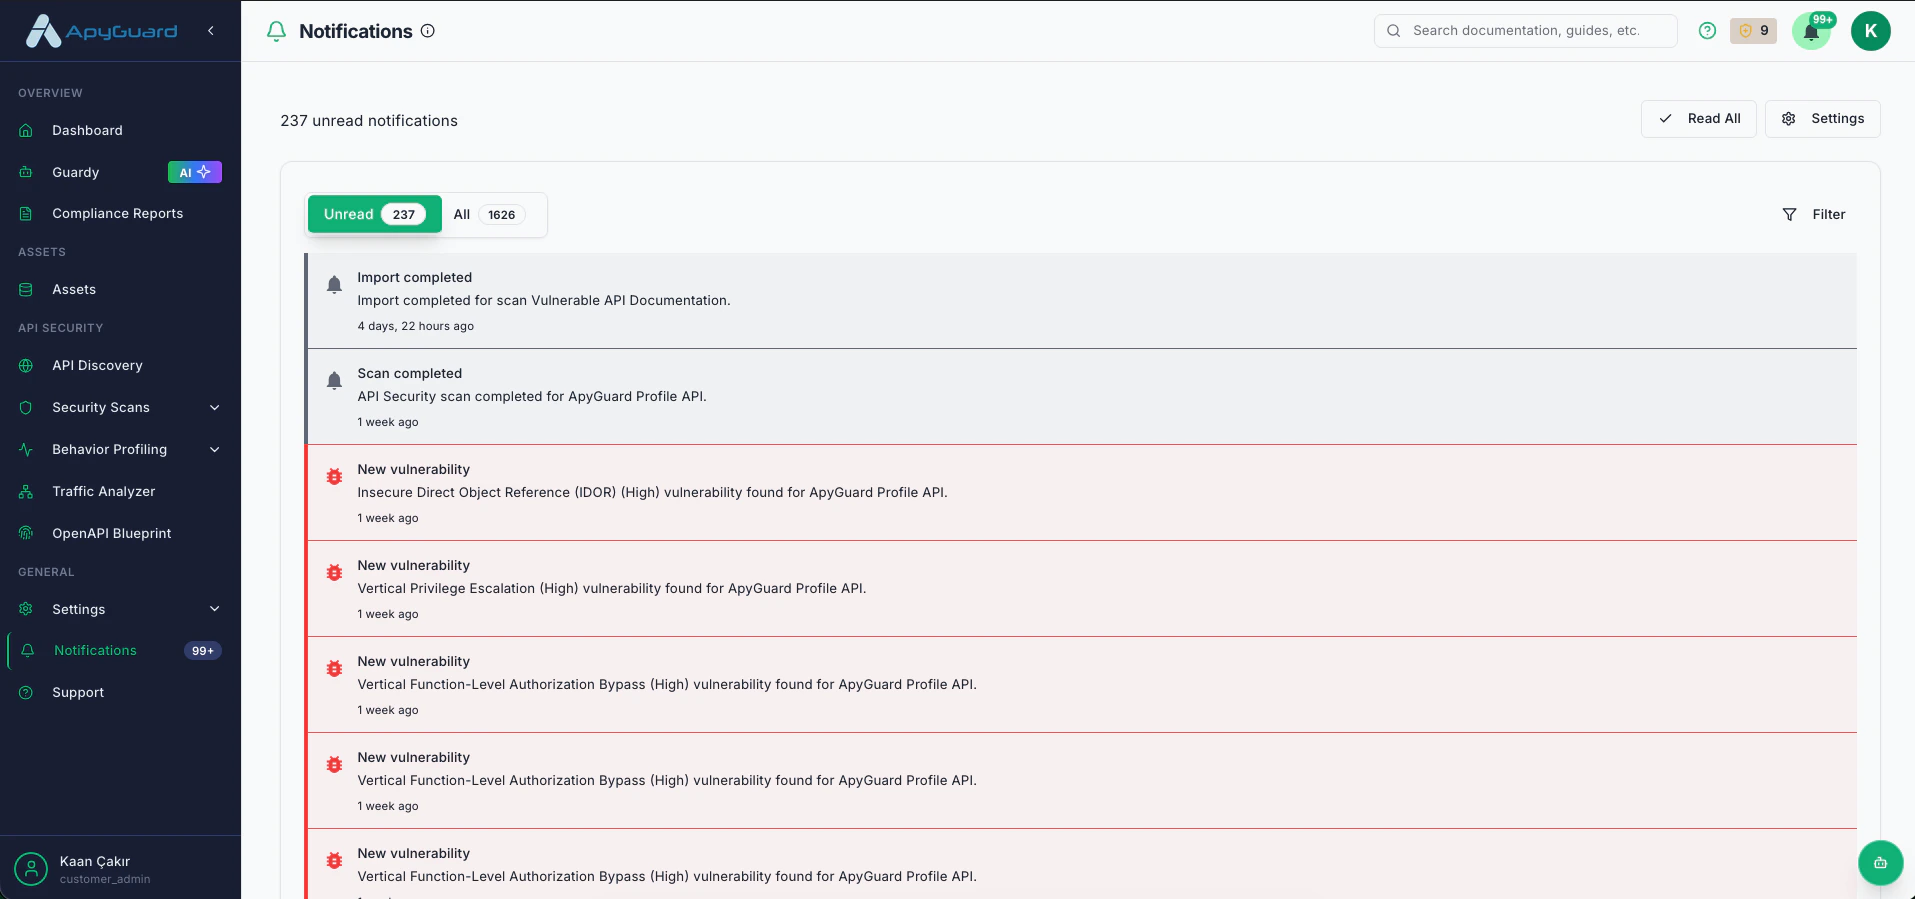Collapse the sidebar with the chevron
This screenshot has width=1915, height=899.
pos(211,31)
